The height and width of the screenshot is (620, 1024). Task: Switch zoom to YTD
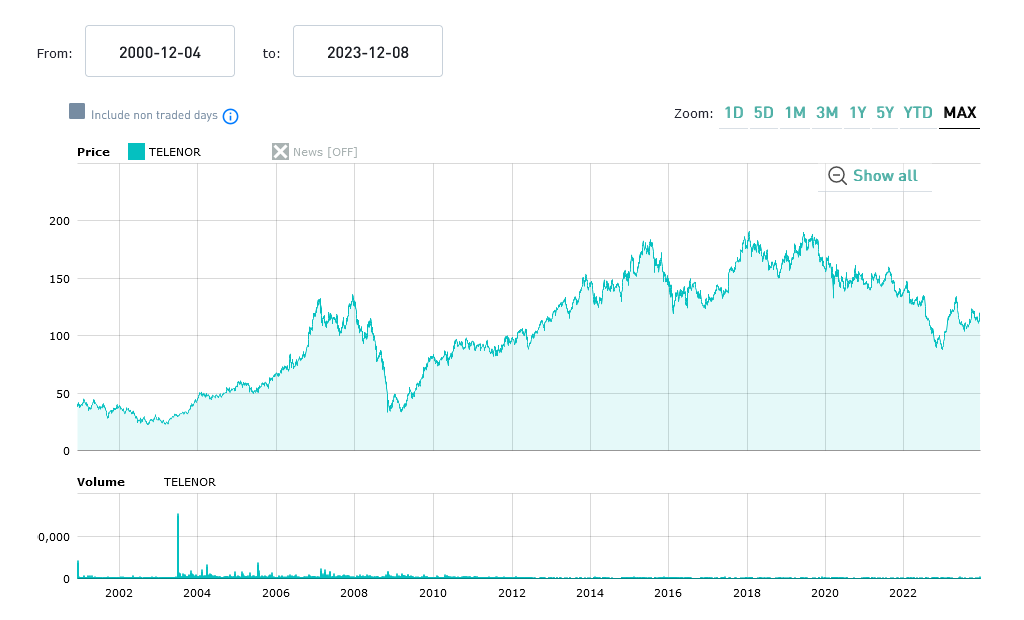click(918, 113)
